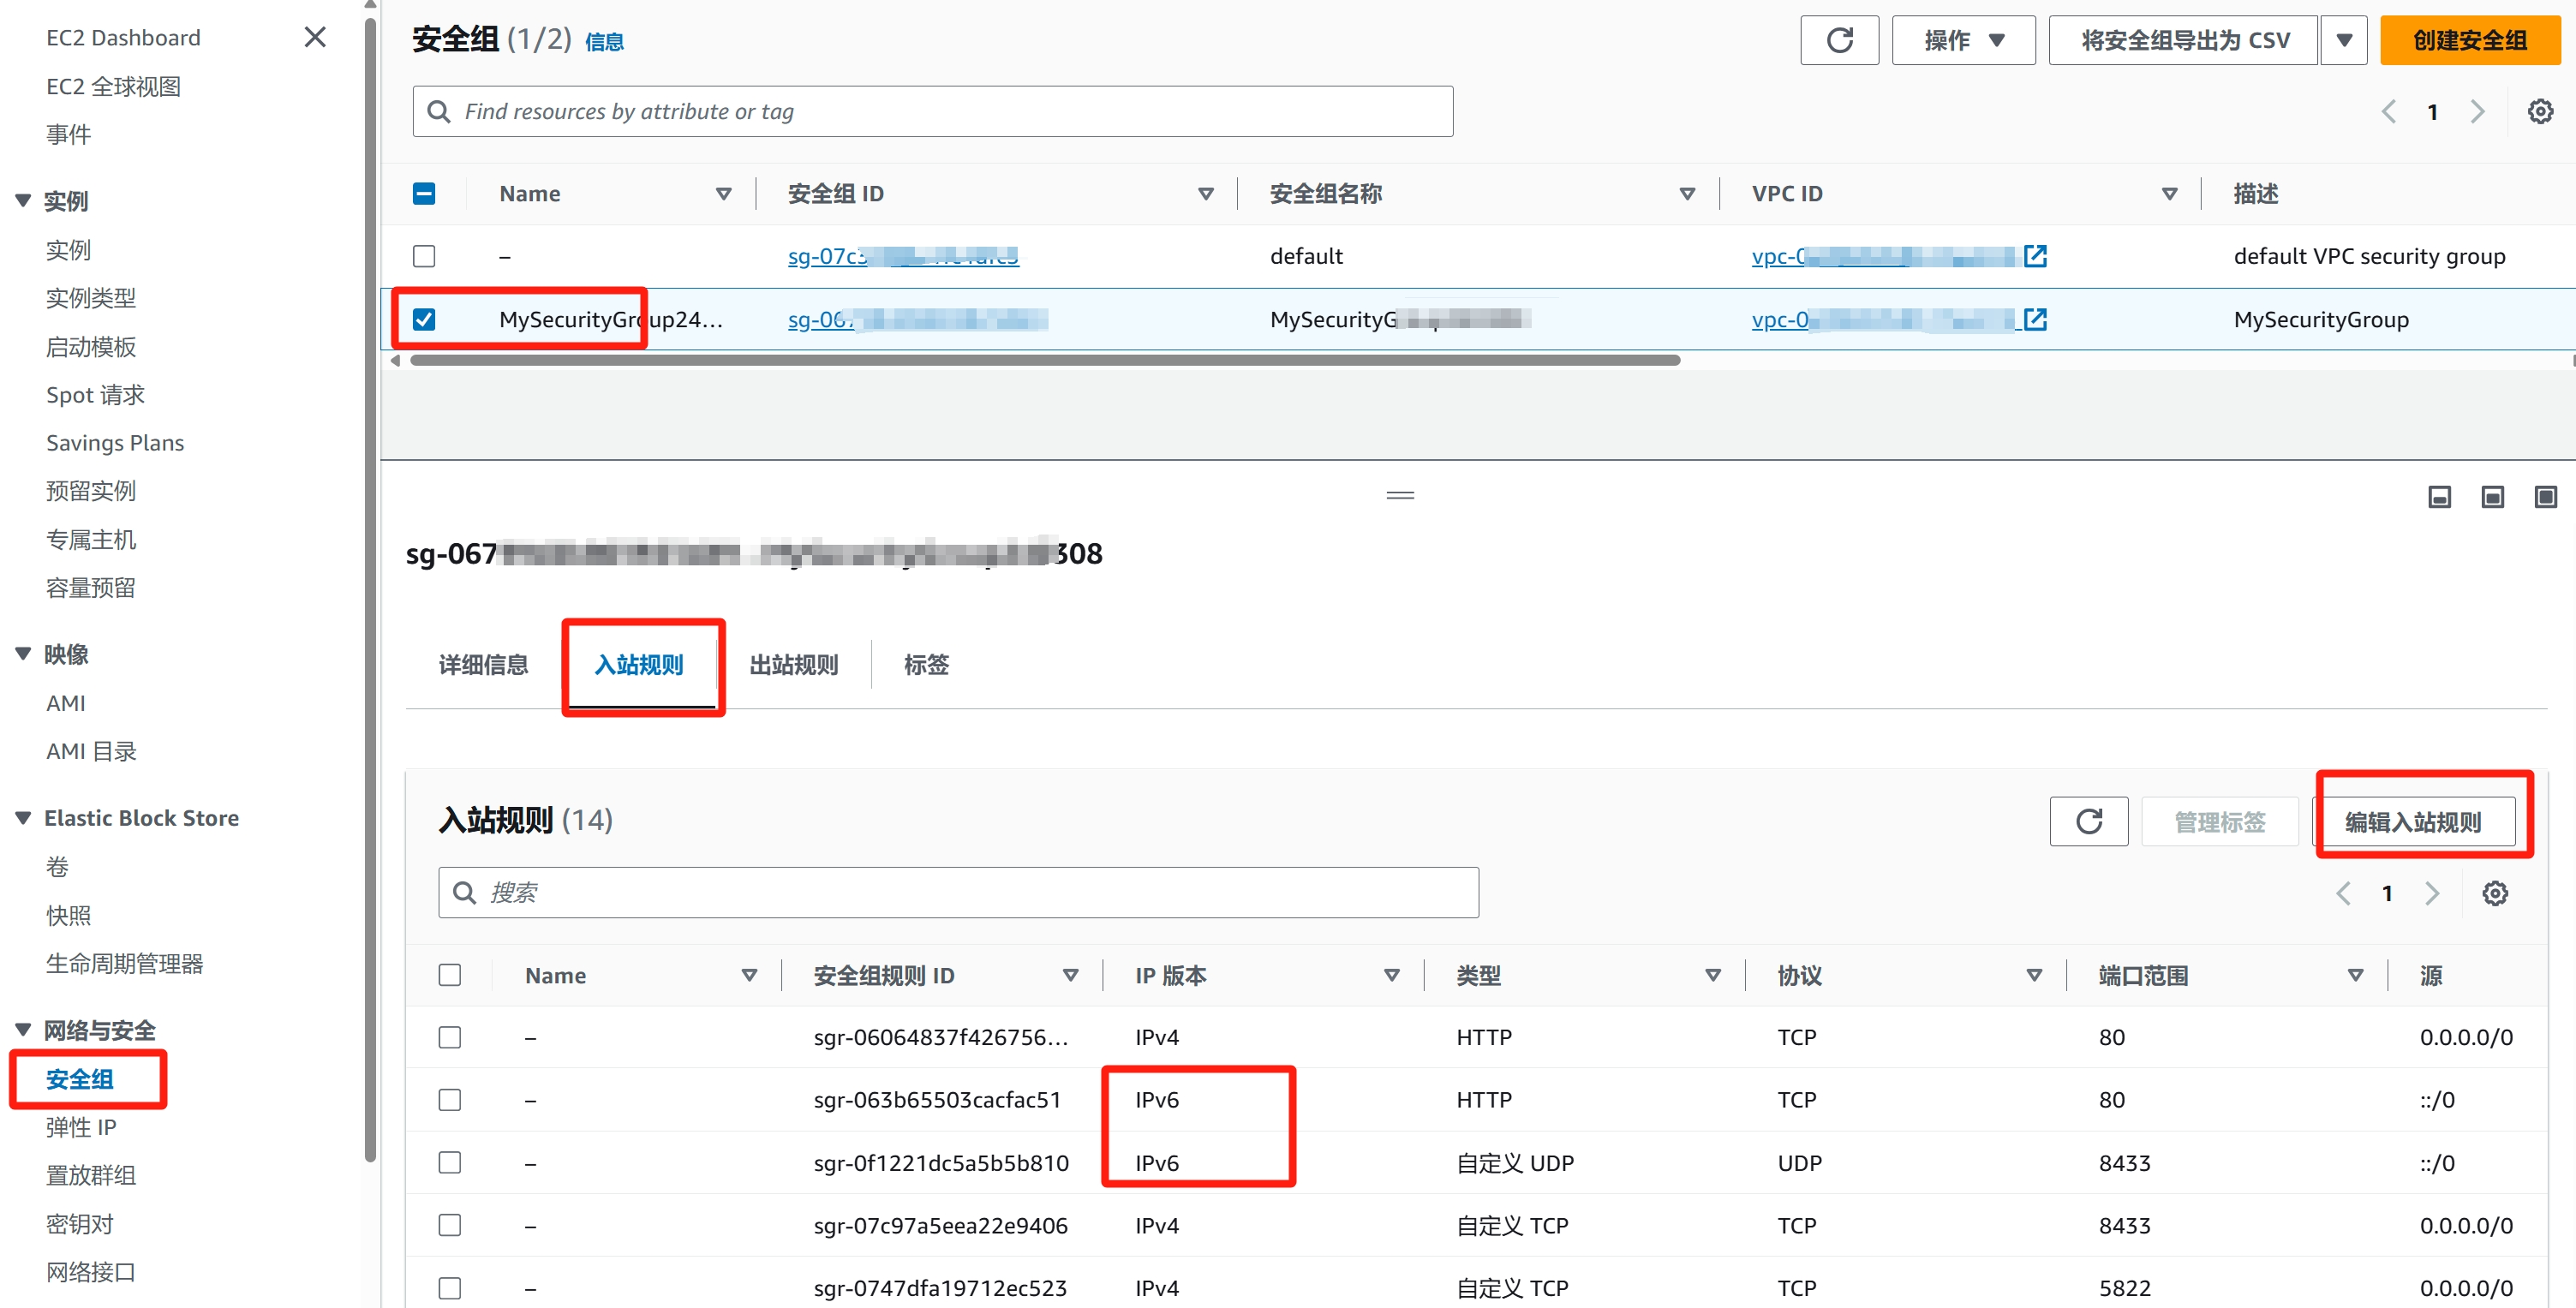Switch to the 出站规则 tab
This screenshot has width=2576, height=1308.
pyautogui.click(x=793, y=664)
